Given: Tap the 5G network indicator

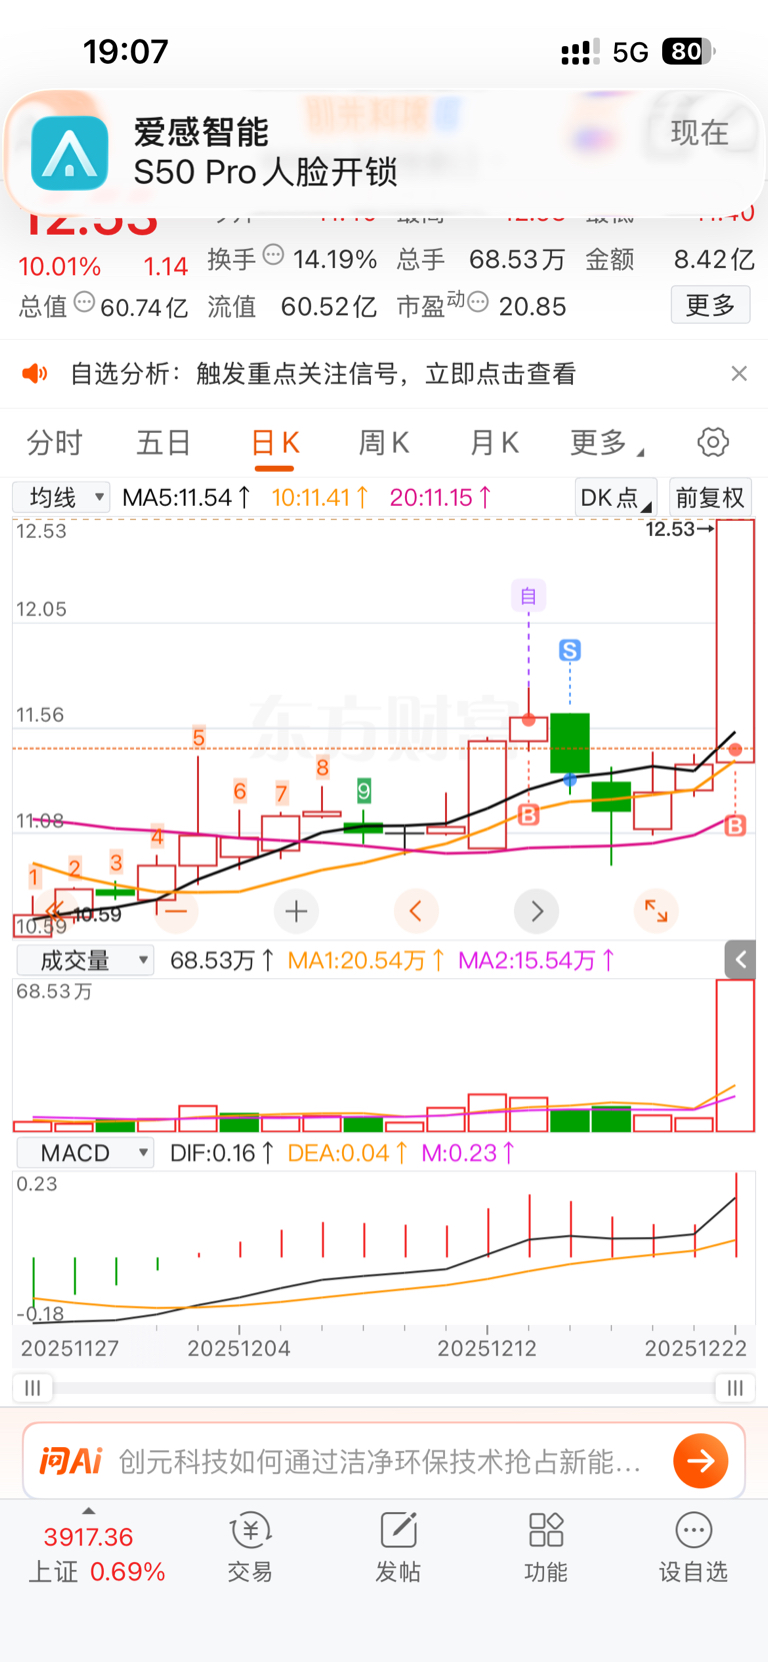Looking at the screenshot, I should pos(631,52).
